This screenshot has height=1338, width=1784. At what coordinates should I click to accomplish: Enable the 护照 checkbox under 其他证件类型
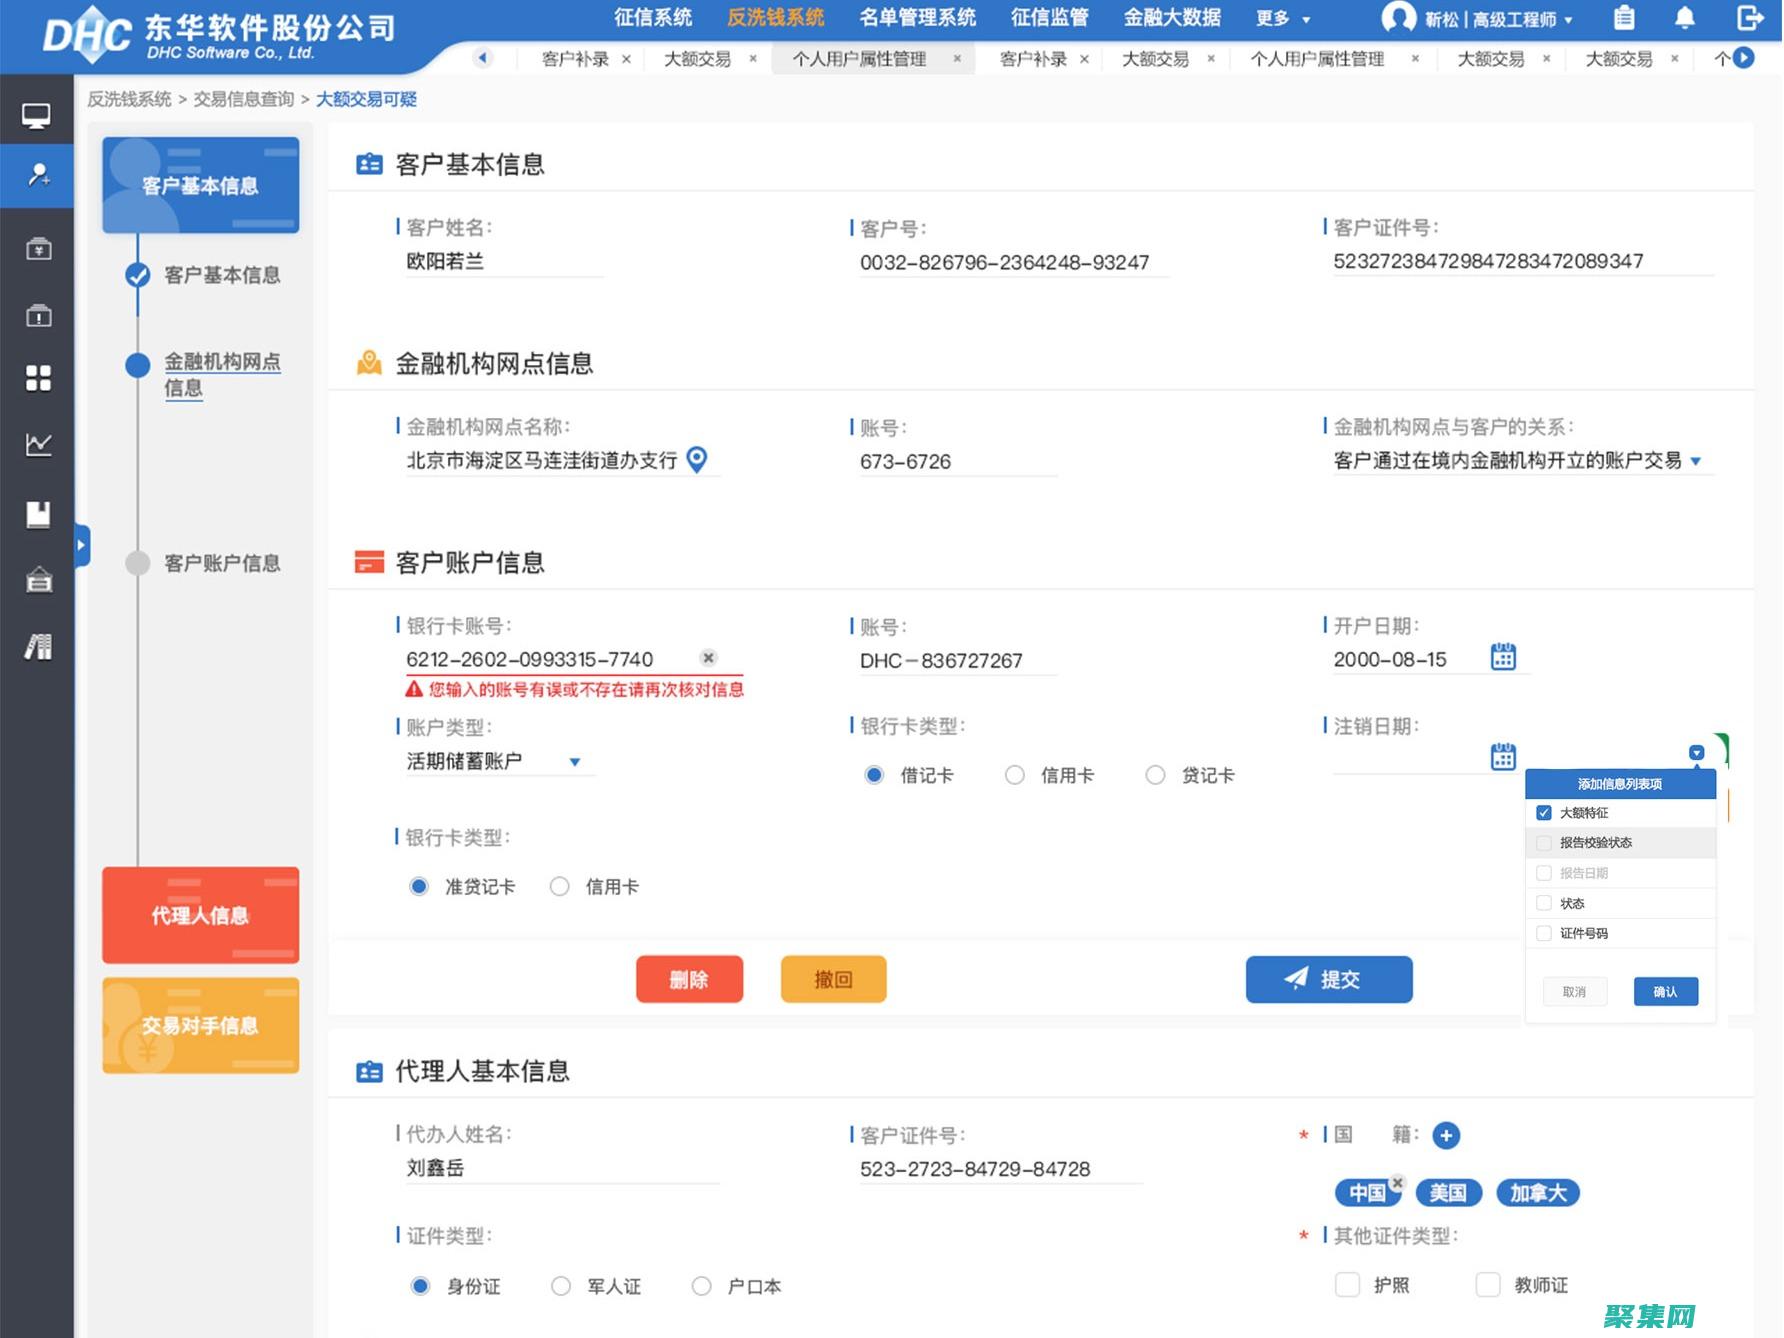point(1347,1284)
